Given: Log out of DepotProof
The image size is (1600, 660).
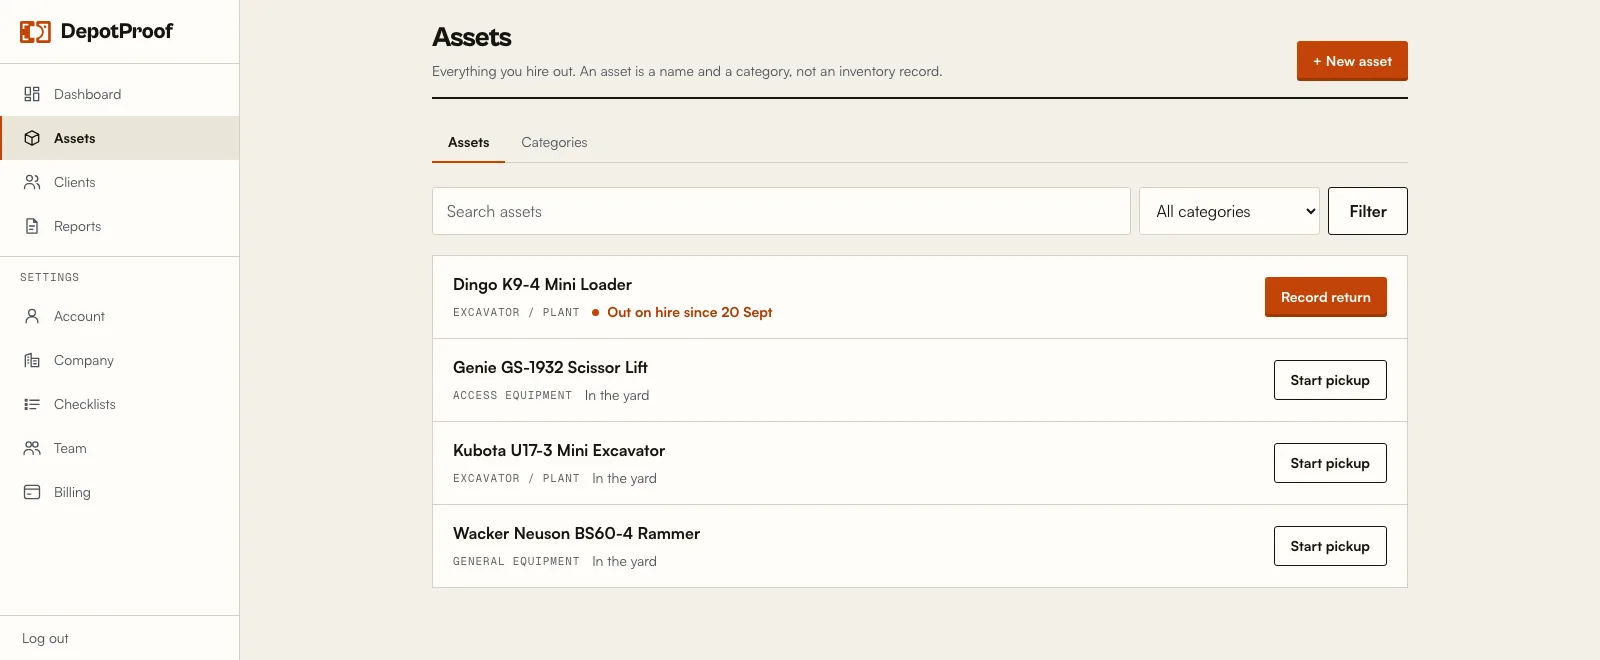Looking at the screenshot, I should click(45, 638).
